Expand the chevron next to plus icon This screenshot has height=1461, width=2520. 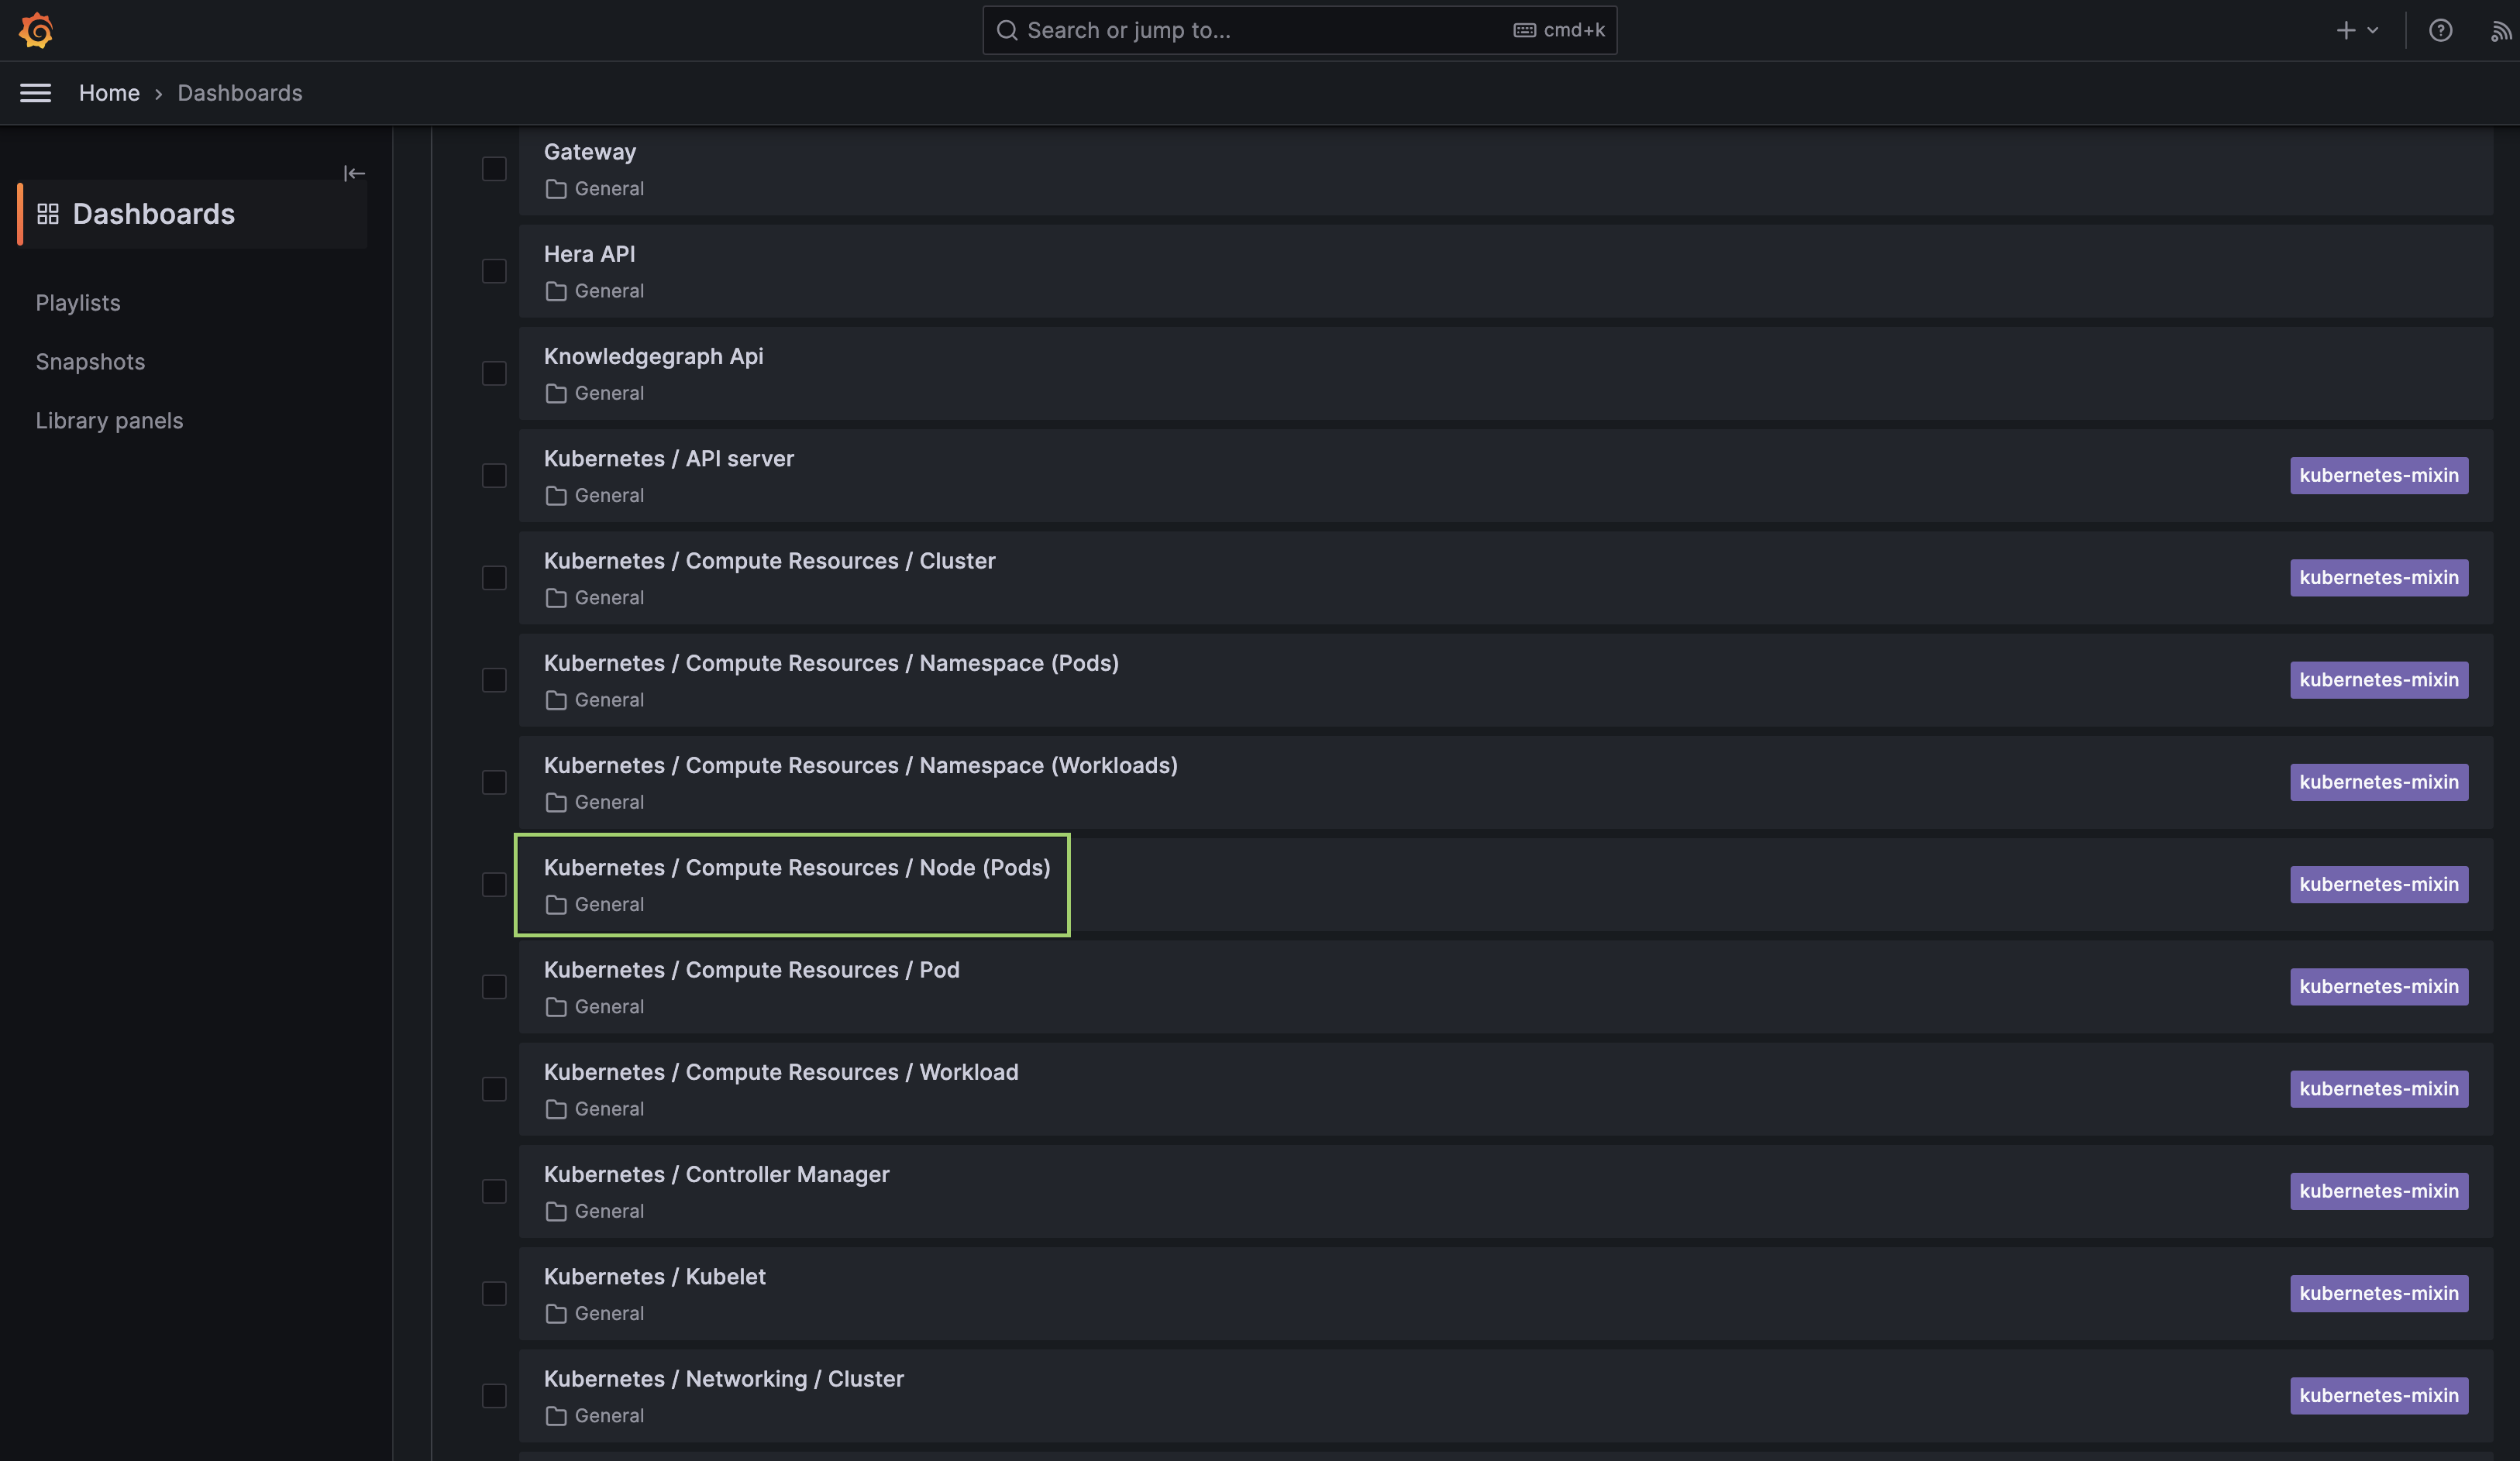2372,30
